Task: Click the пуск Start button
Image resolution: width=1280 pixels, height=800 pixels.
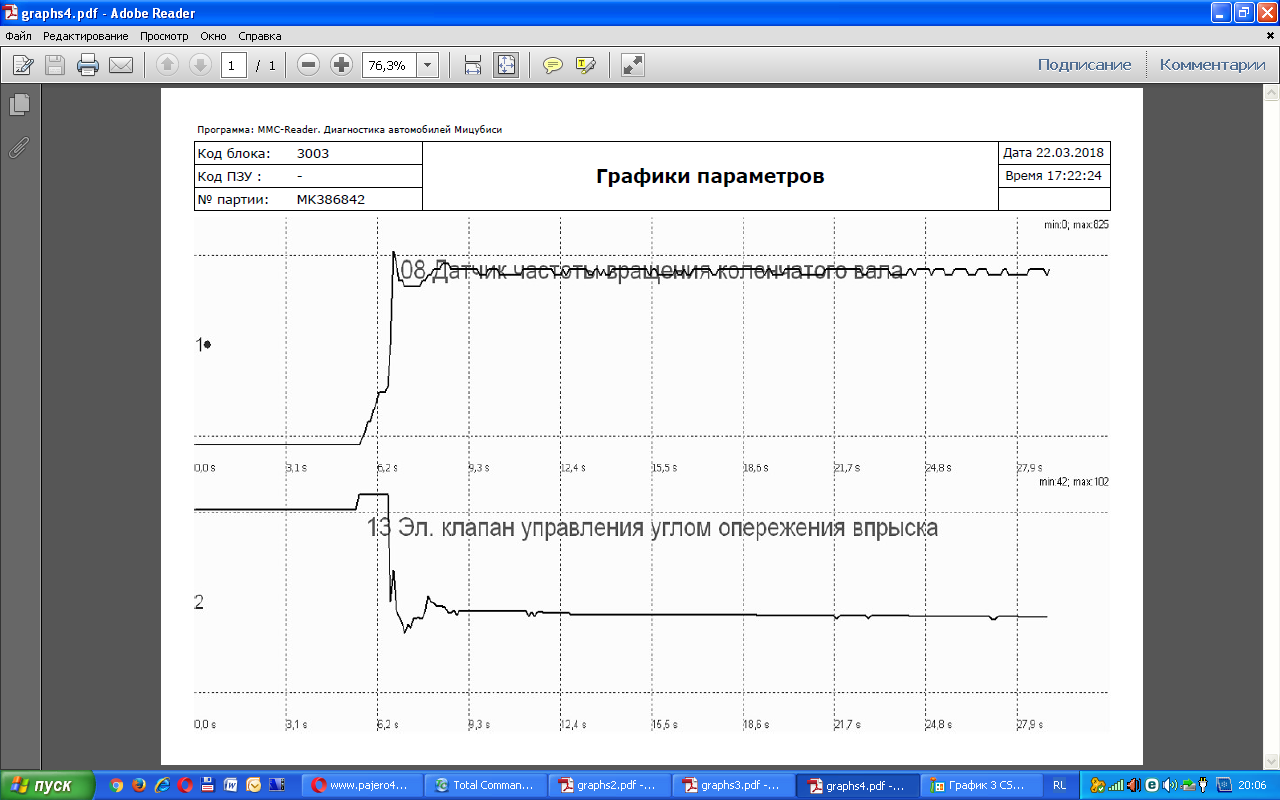Action: tap(47, 786)
